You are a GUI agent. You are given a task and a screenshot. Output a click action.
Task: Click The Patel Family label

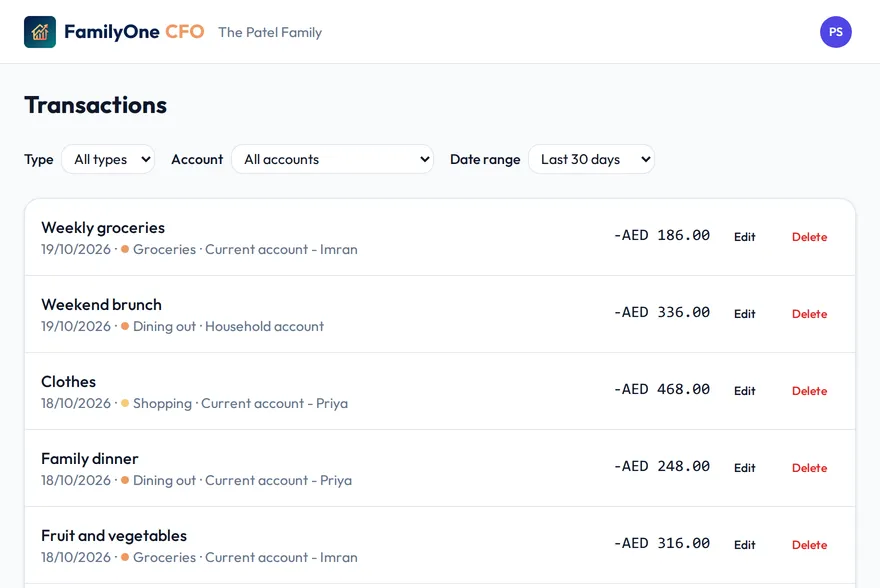[x=270, y=33]
